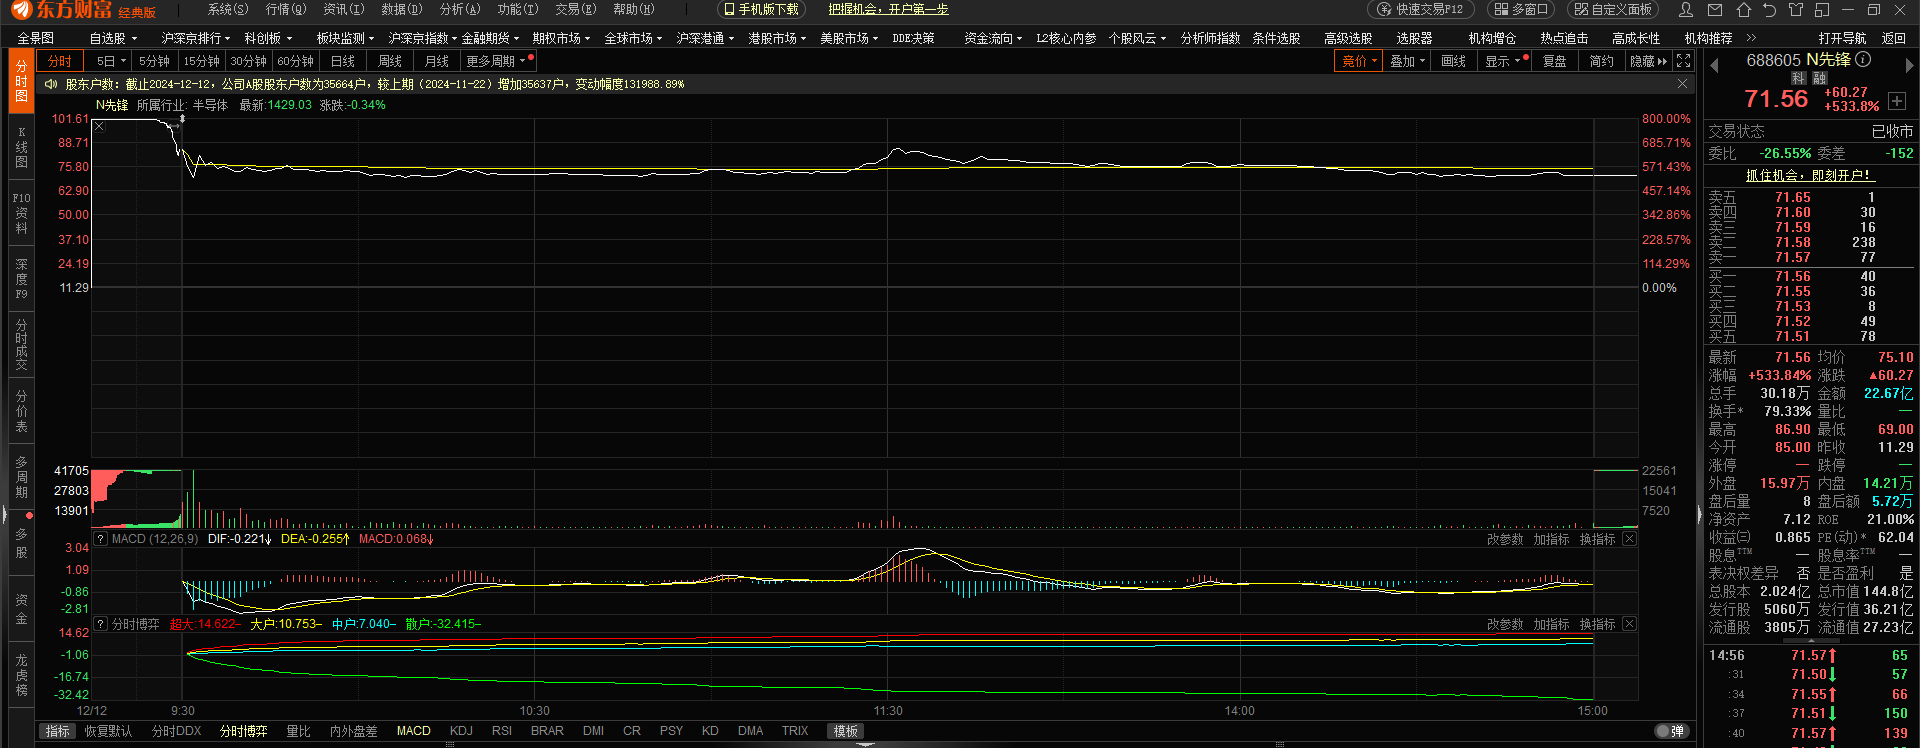This screenshot has width=1920, height=748.
Task: Follow the 抓住机会, 即刻开户 link
Action: pos(1807,175)
